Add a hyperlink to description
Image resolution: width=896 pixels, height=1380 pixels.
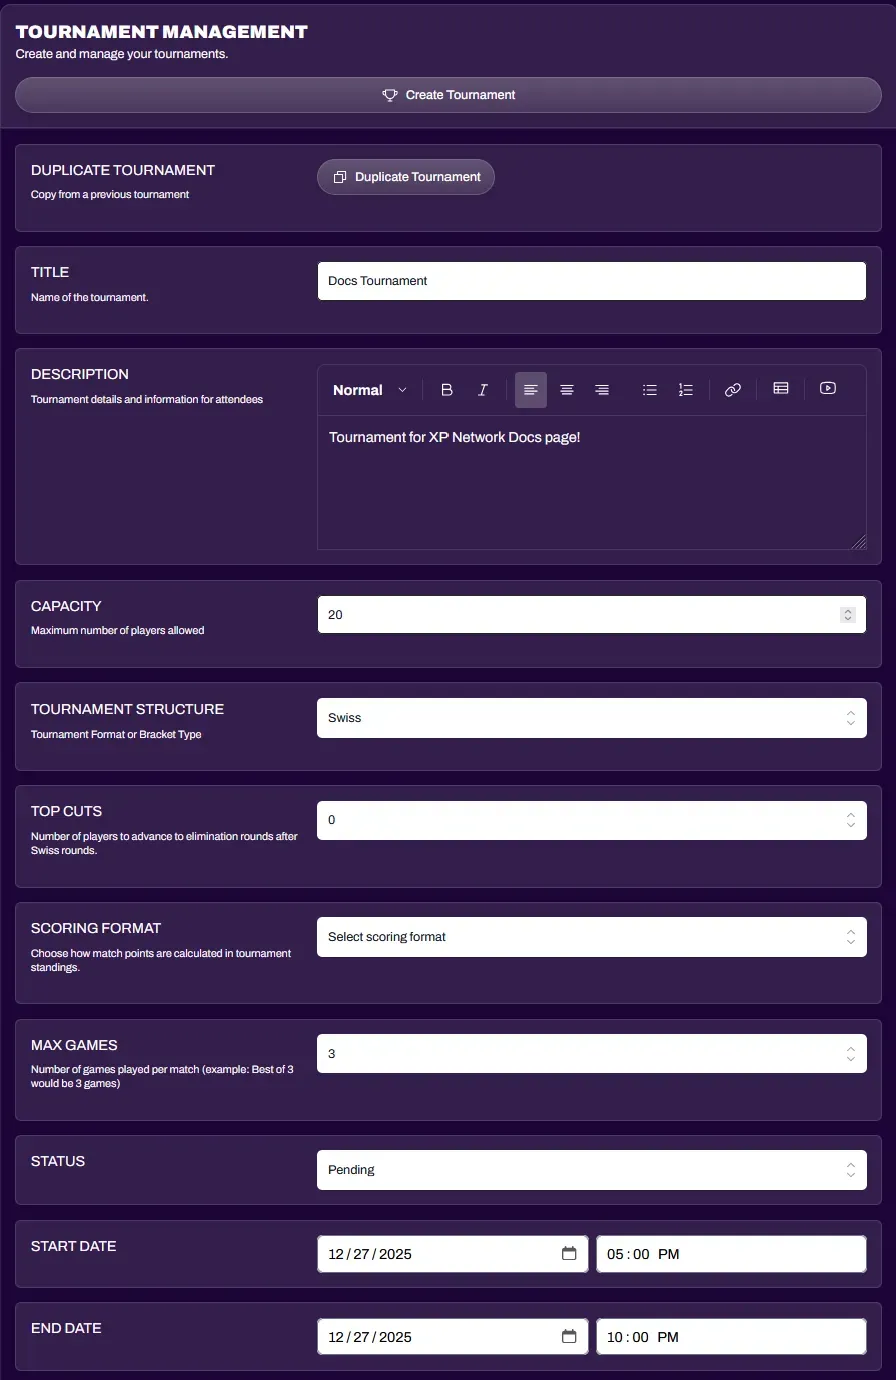(733, 390)
